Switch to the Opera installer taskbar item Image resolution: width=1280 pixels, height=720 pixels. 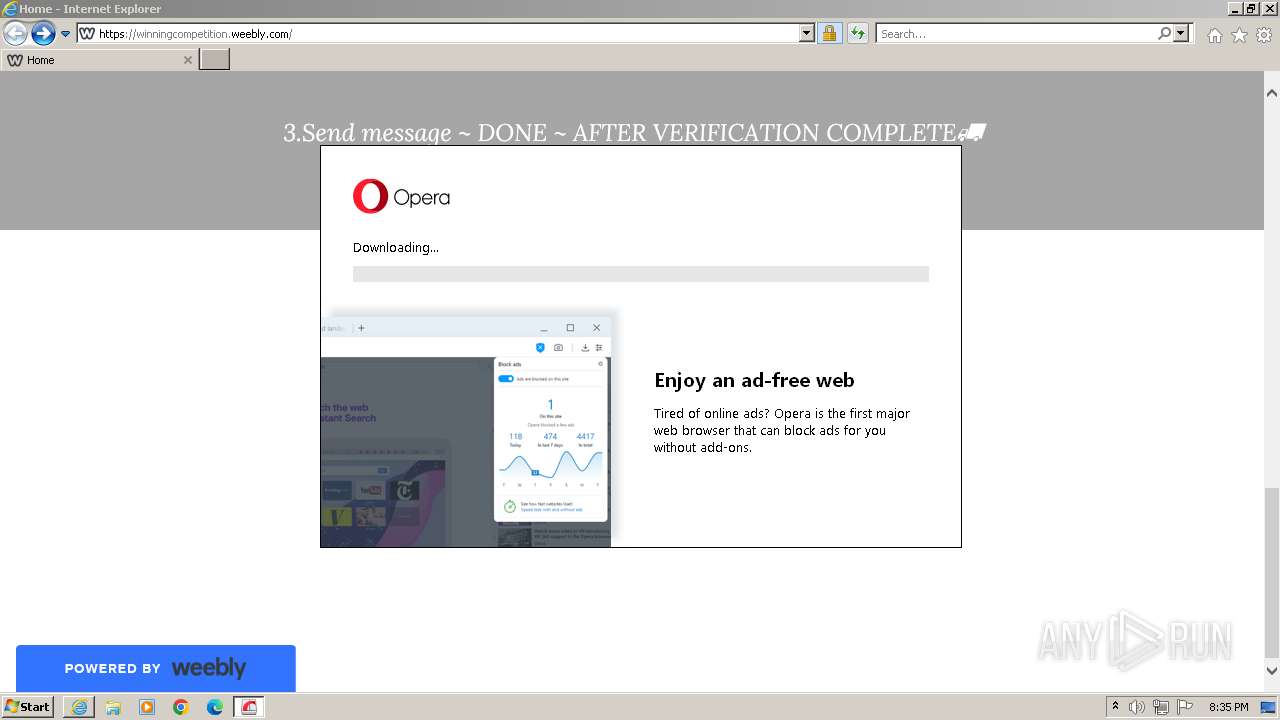(x=249, y=707)
